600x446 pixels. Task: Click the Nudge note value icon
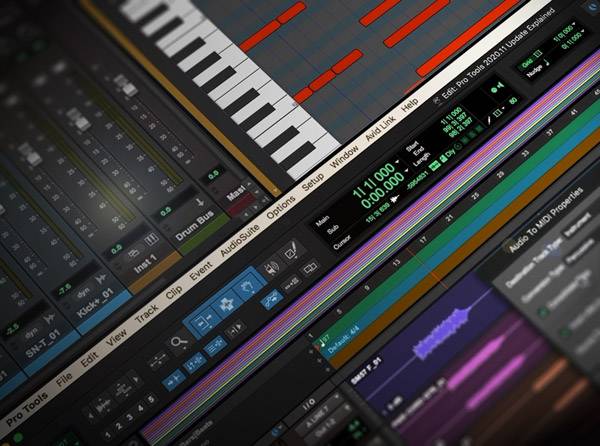[x=548, y=62]
